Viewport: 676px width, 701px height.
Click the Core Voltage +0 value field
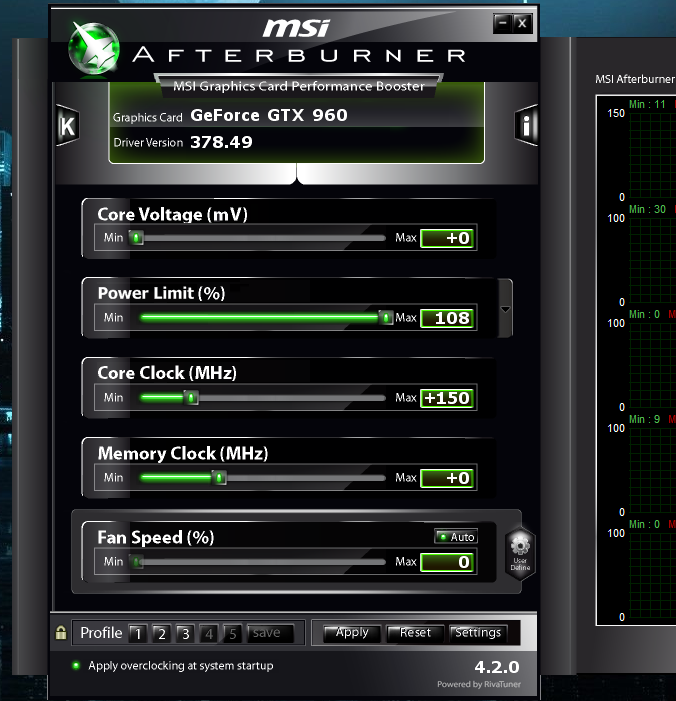(x=447, y=238)
